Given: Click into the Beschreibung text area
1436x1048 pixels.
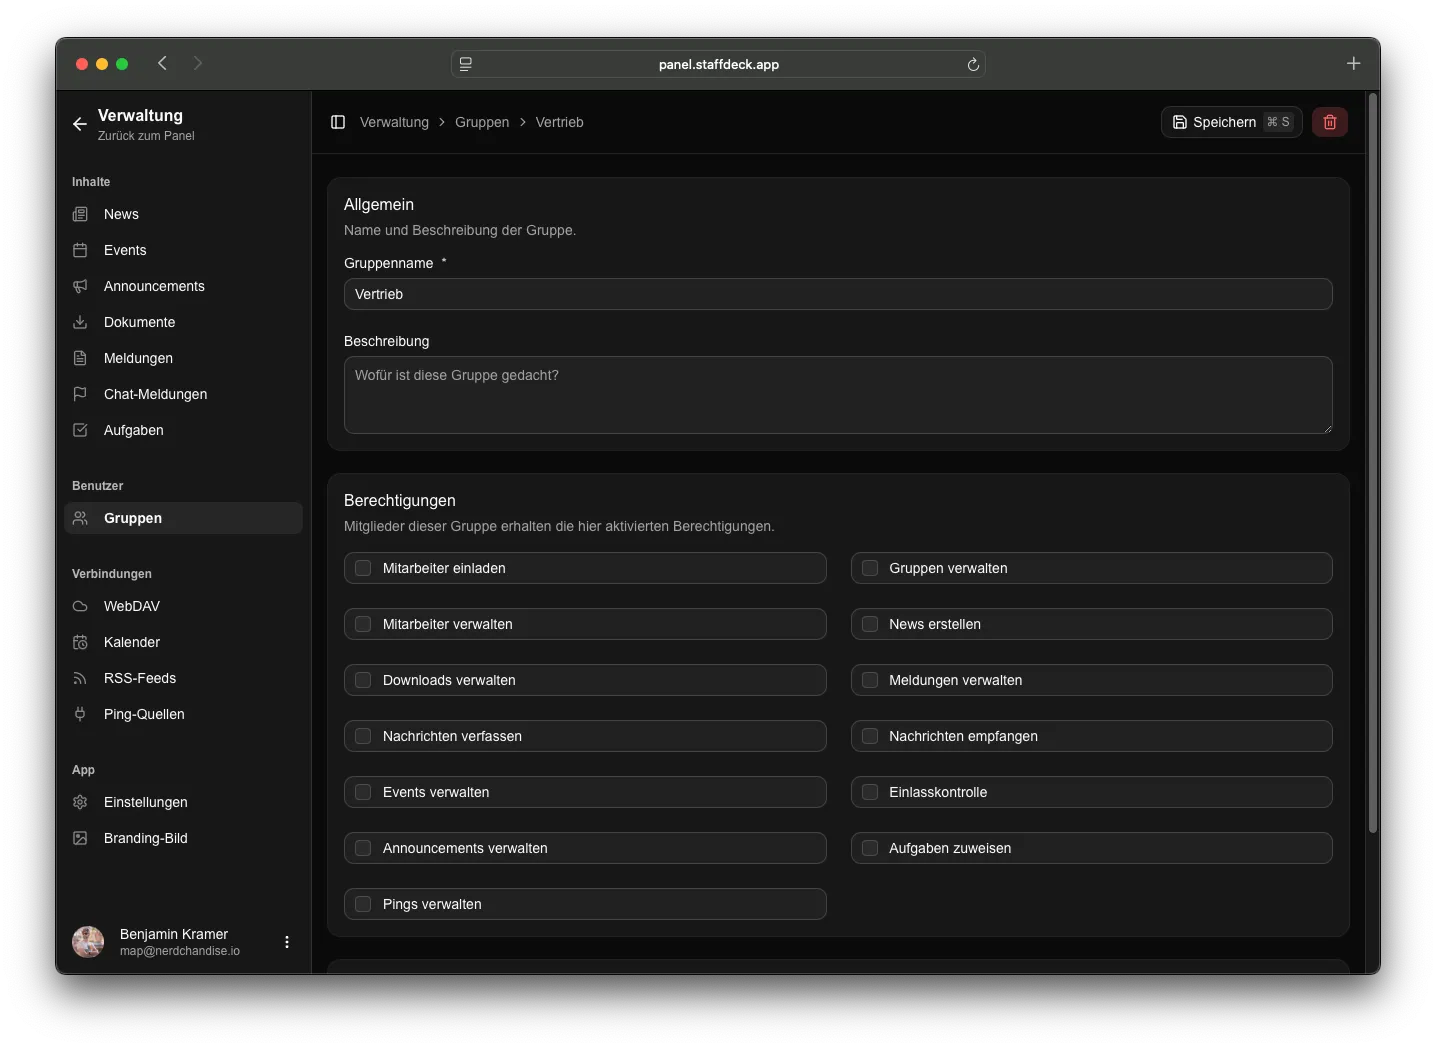Looking at the screenshot, I should [x=838, y=395].
